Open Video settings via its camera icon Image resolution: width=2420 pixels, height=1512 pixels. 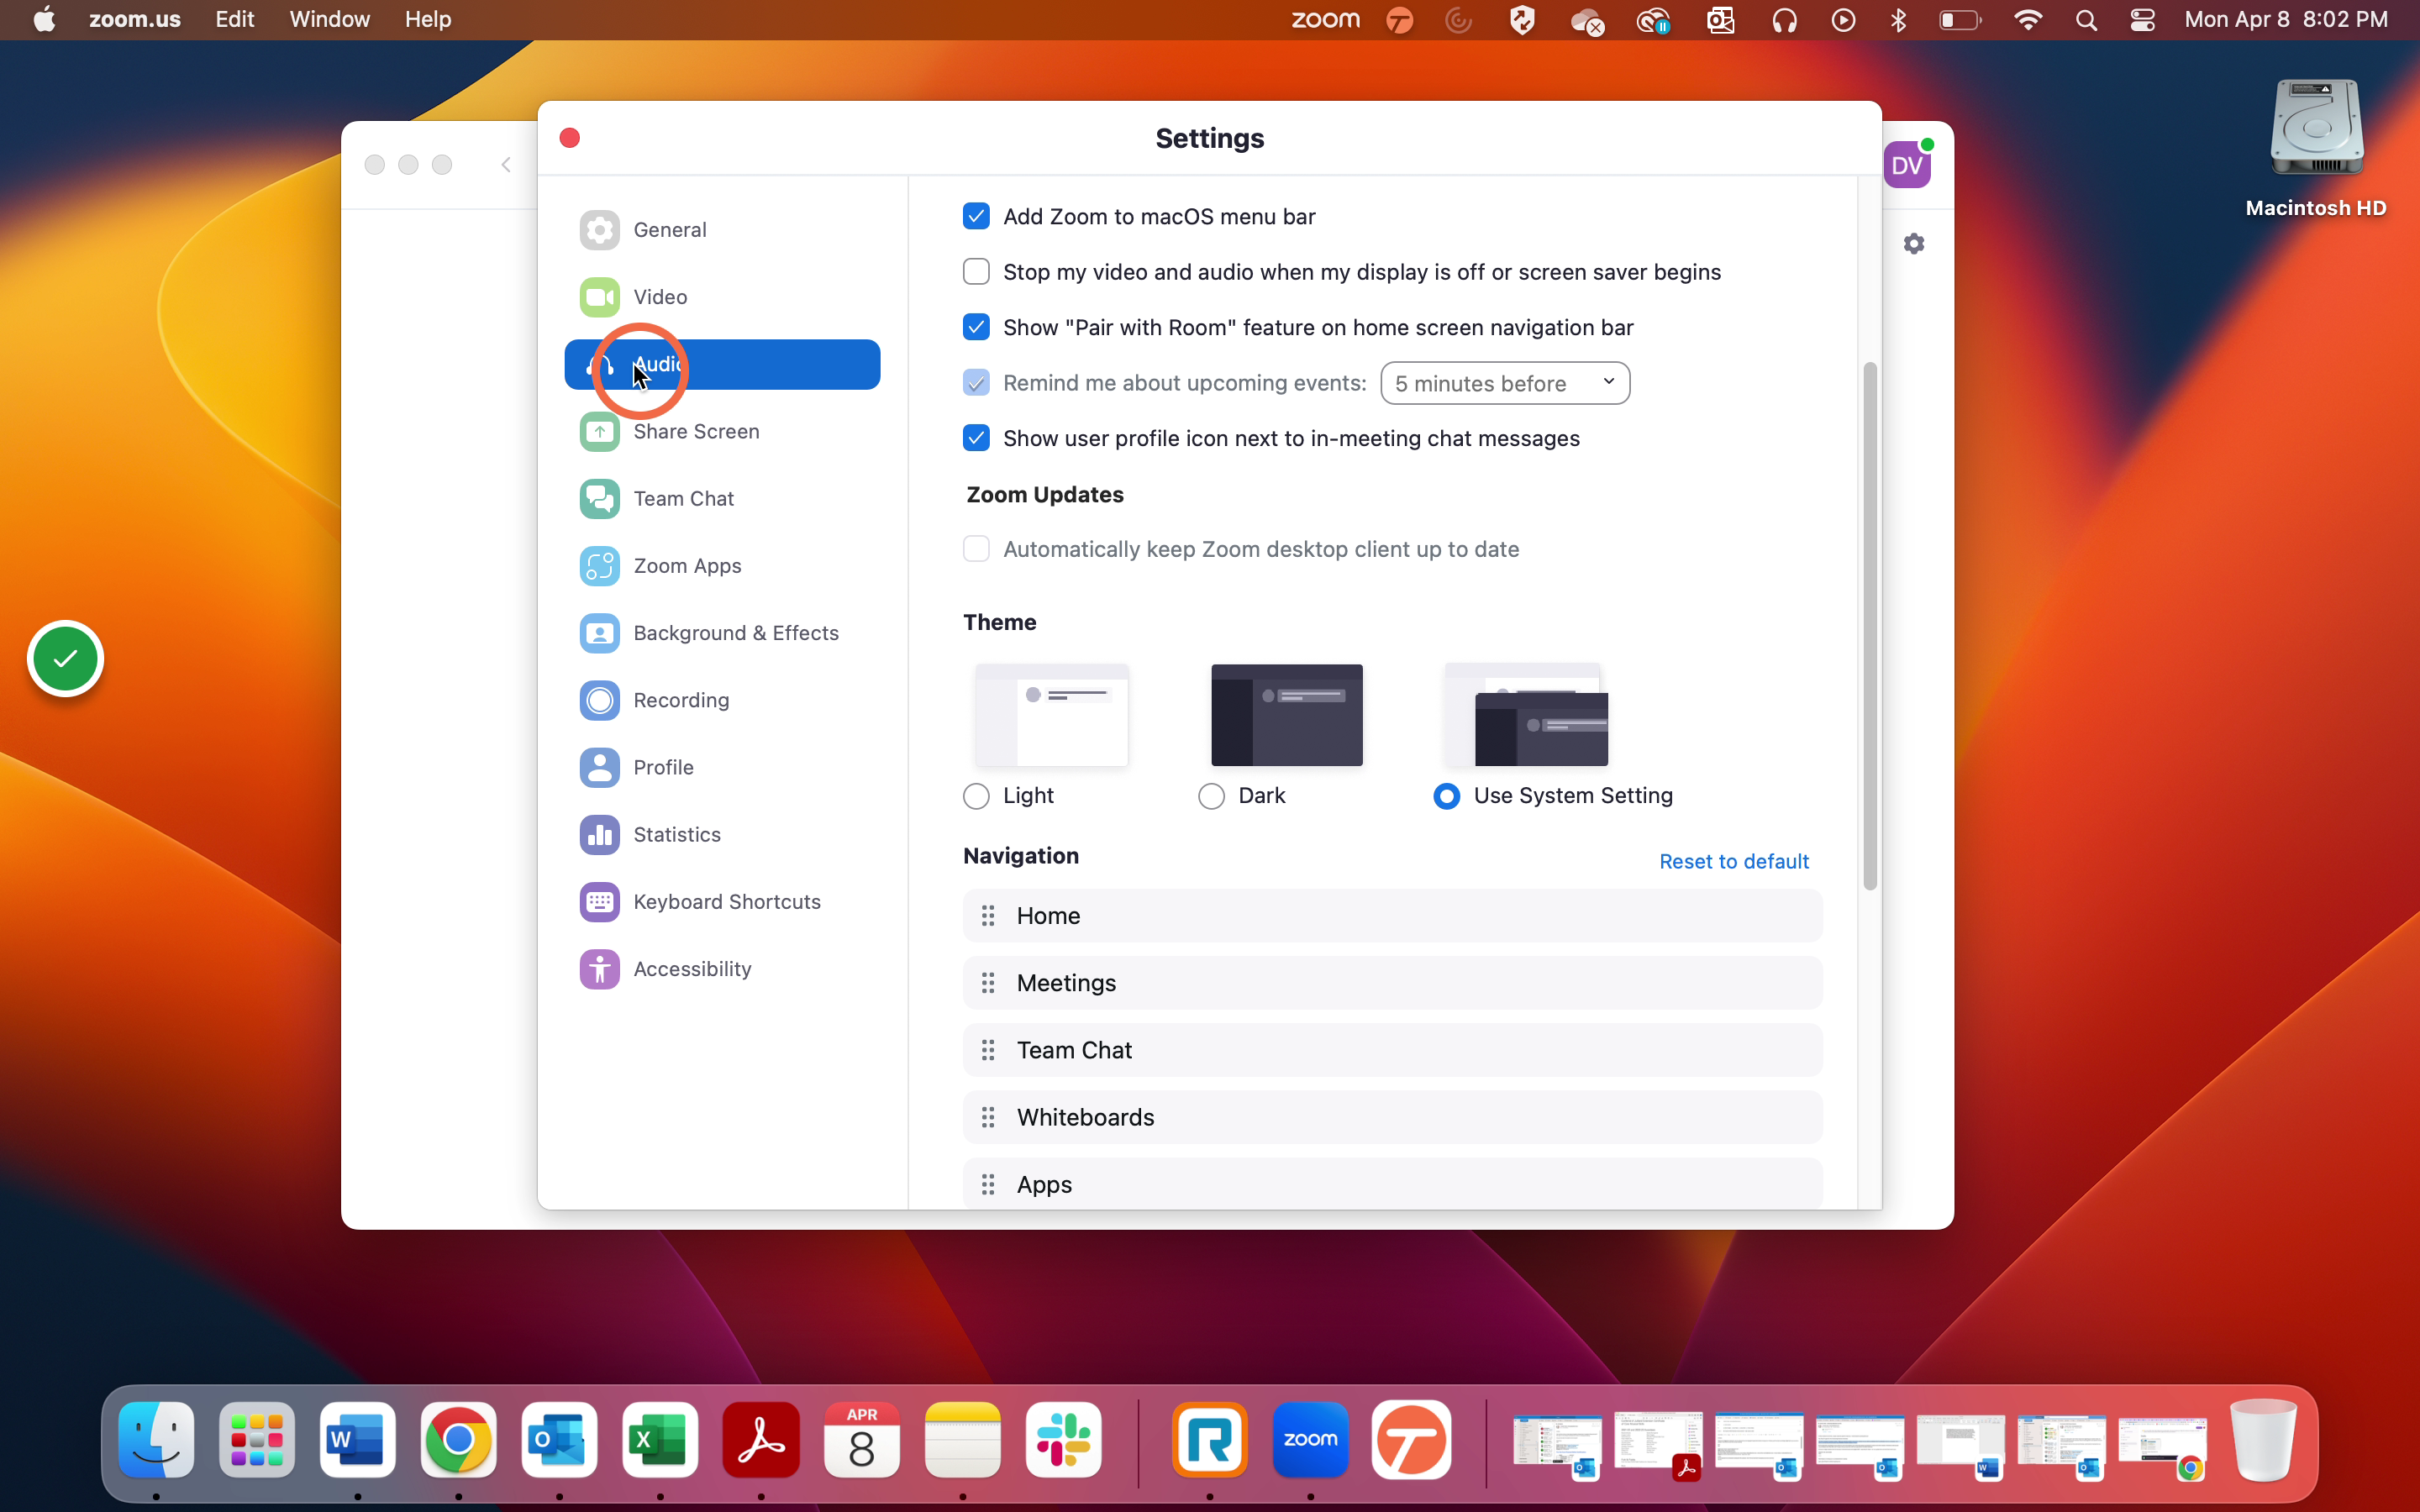(599, 297)
